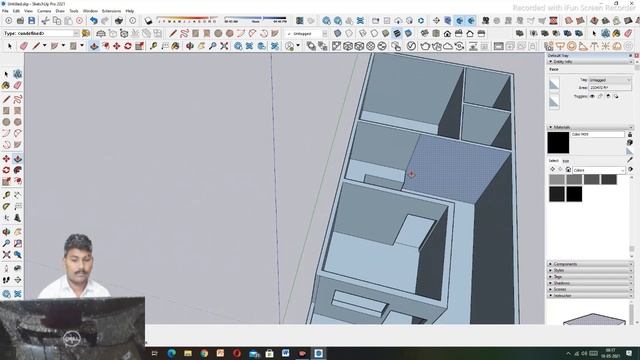Select the Pan hand tool in the left toolbar
This screenshot has width=640, height=360.
[18, 232]
